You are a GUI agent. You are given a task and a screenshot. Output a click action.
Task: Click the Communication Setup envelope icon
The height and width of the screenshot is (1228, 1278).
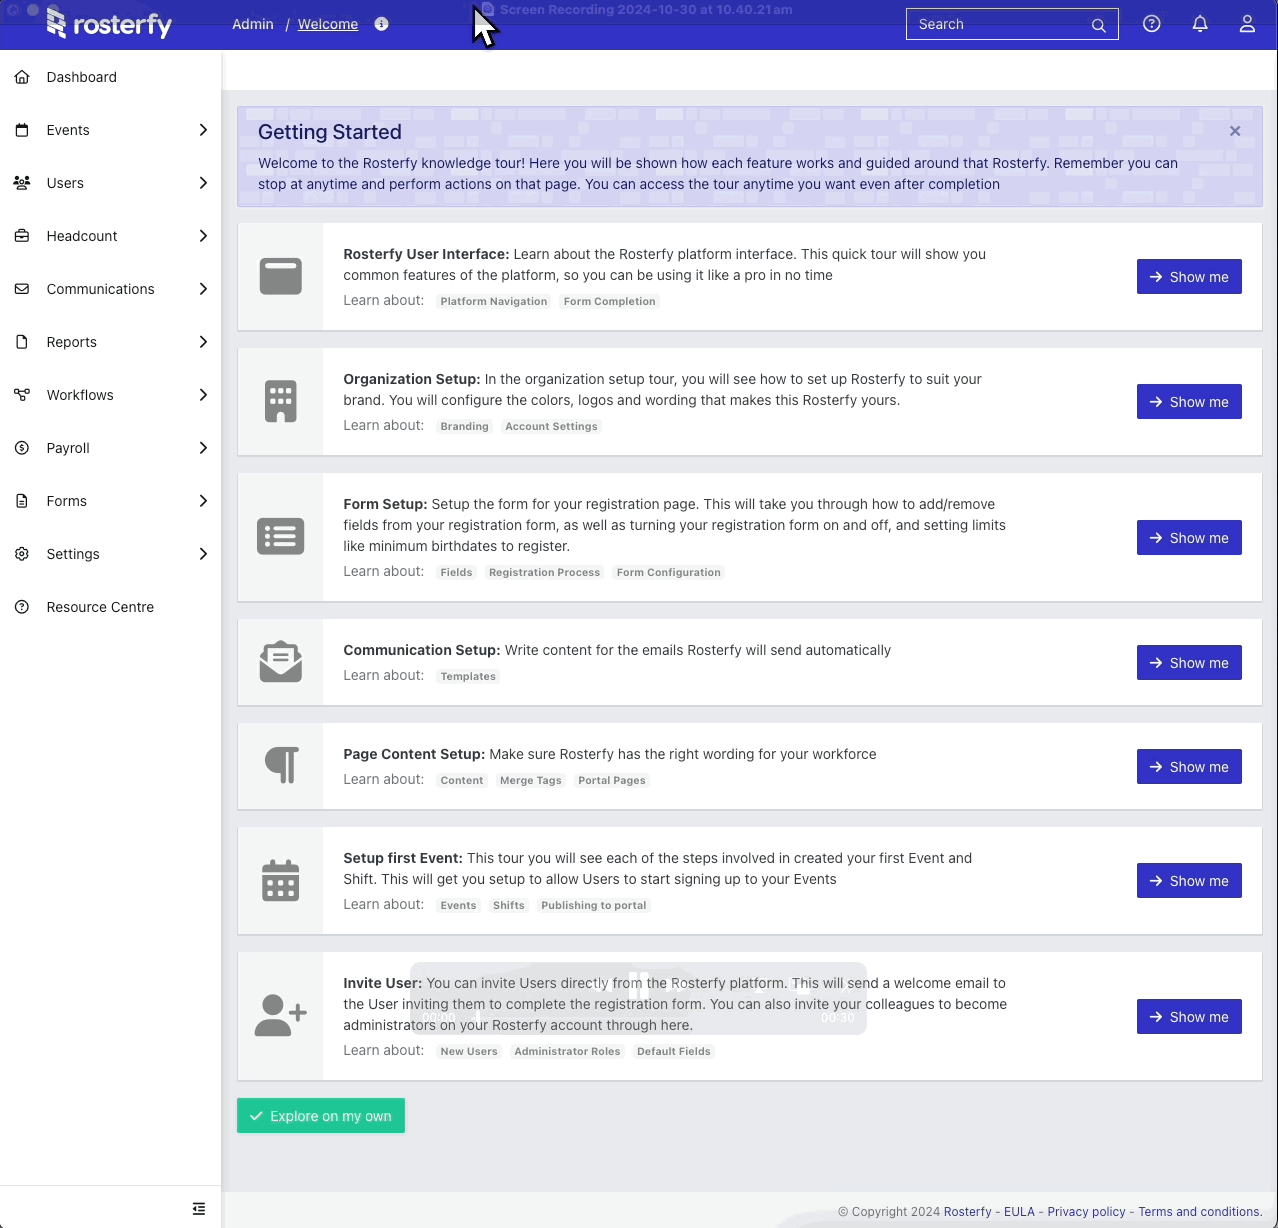pos(281,662)
